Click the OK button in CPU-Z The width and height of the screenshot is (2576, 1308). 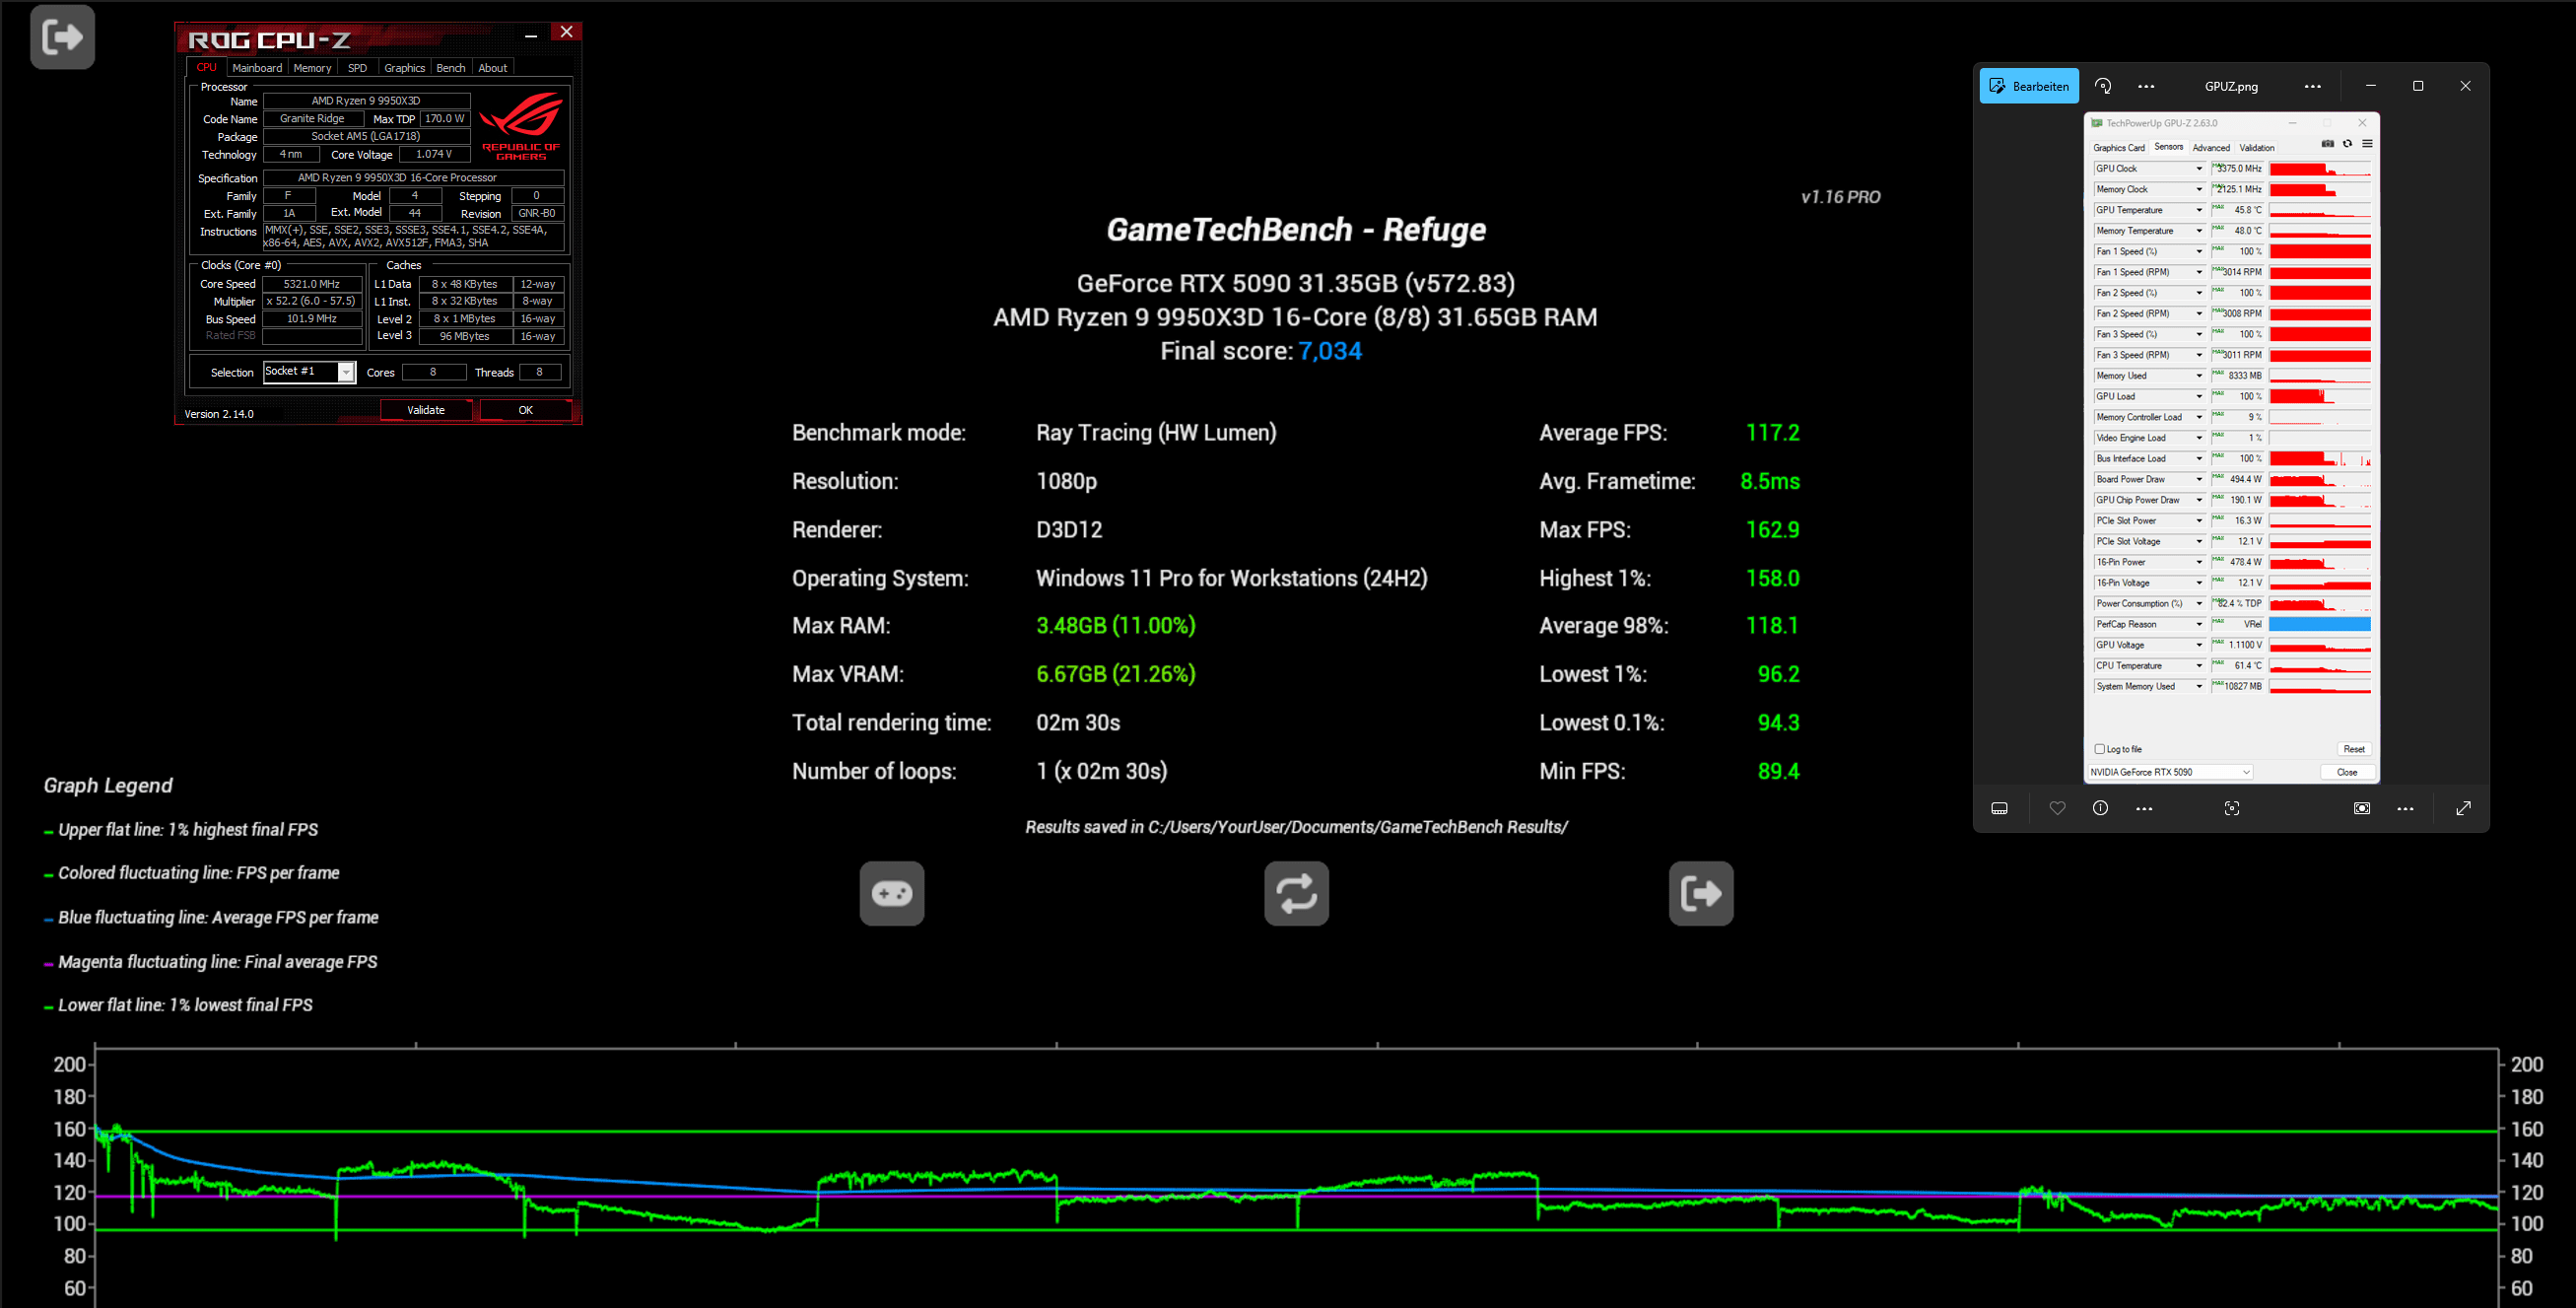coord(525,410)
